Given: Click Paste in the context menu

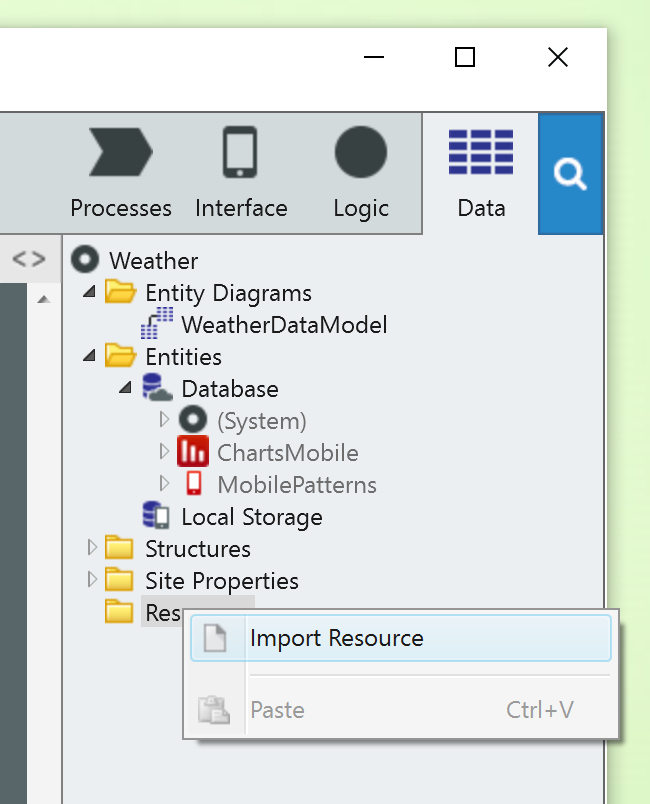Looking at the screenshot, I should coord(277,710).
